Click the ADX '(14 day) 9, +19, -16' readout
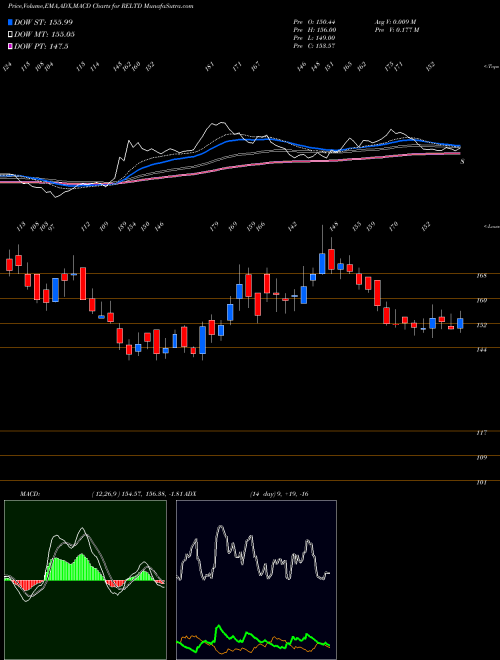The image size is (500, 660). 279,494
